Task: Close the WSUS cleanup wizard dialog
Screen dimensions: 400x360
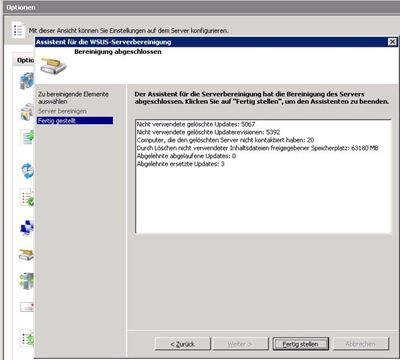Action: tap(392, 42)
